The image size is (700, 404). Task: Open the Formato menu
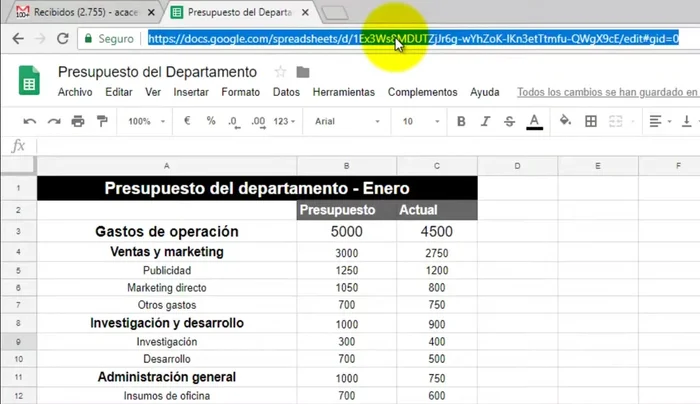pyautogui.click(x=241, y=92)
